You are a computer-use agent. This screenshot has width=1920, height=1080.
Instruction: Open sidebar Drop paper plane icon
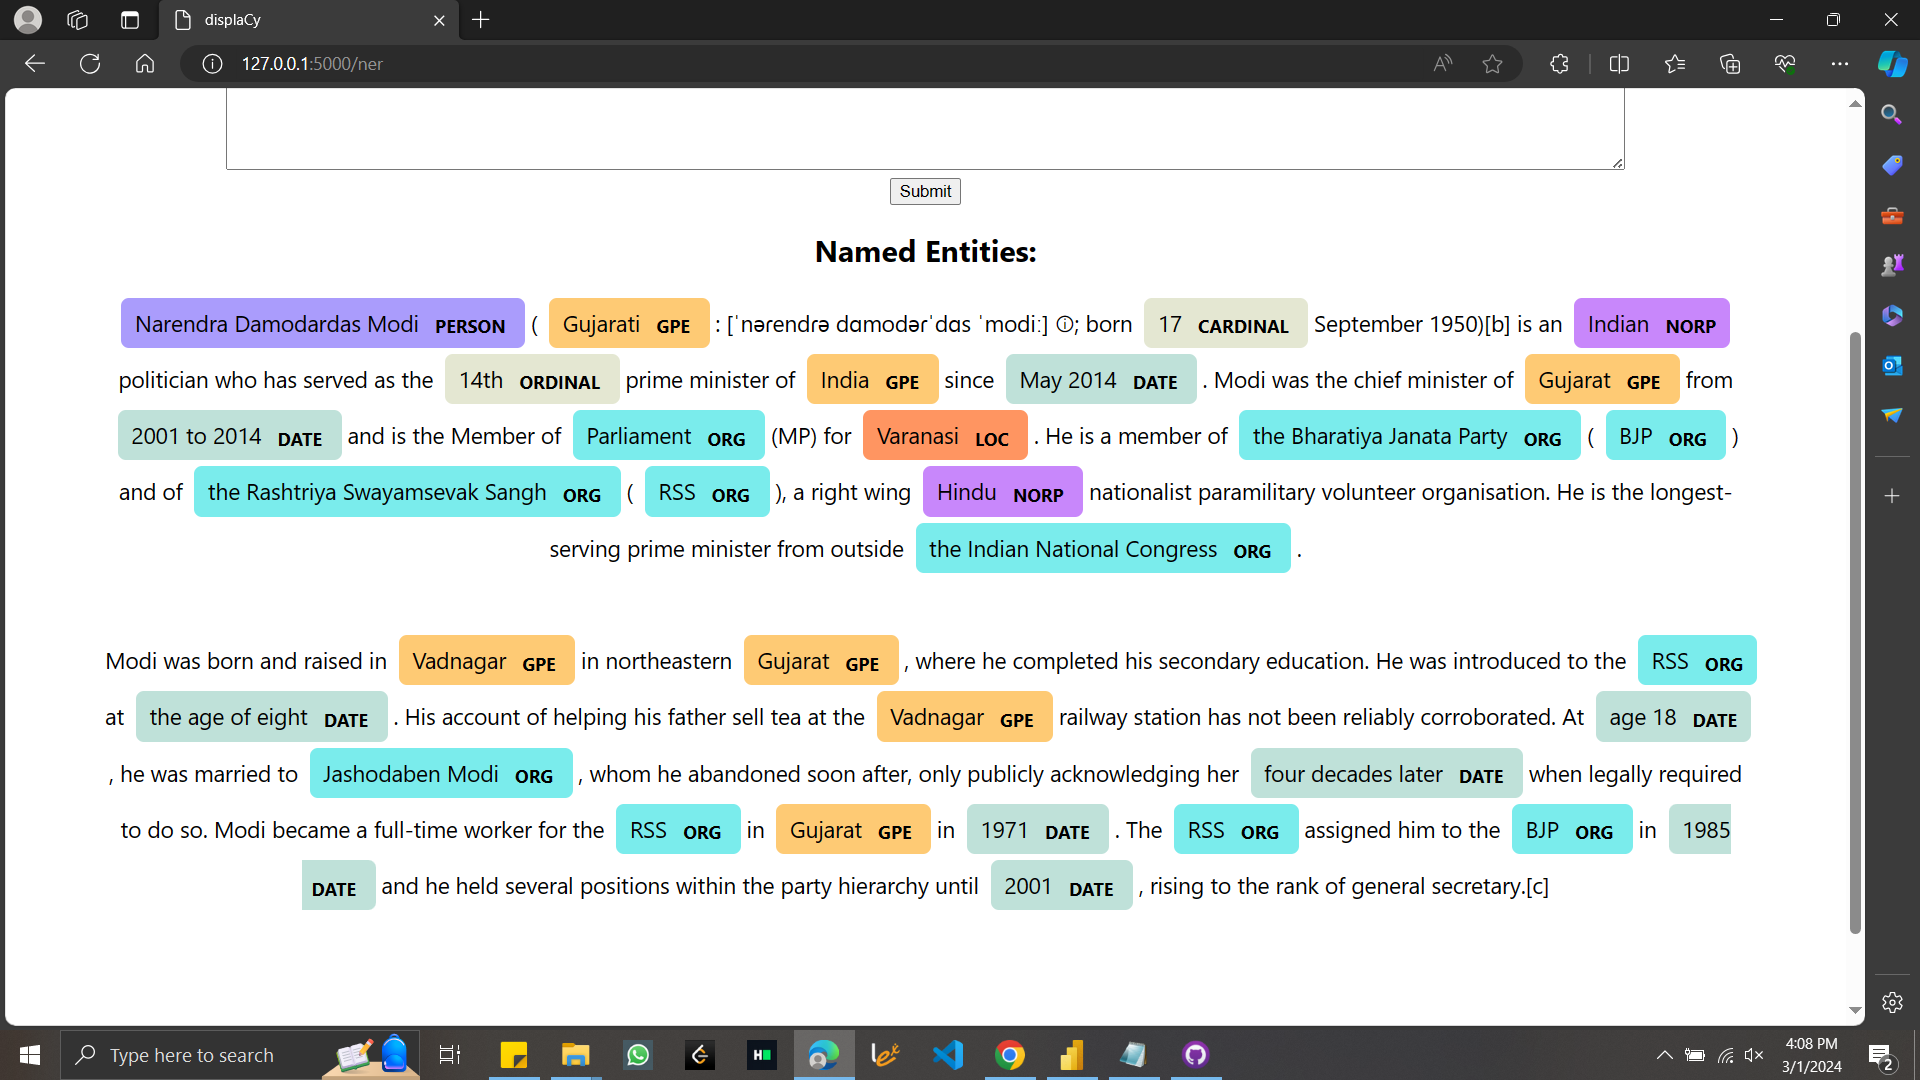[1891, 415]
